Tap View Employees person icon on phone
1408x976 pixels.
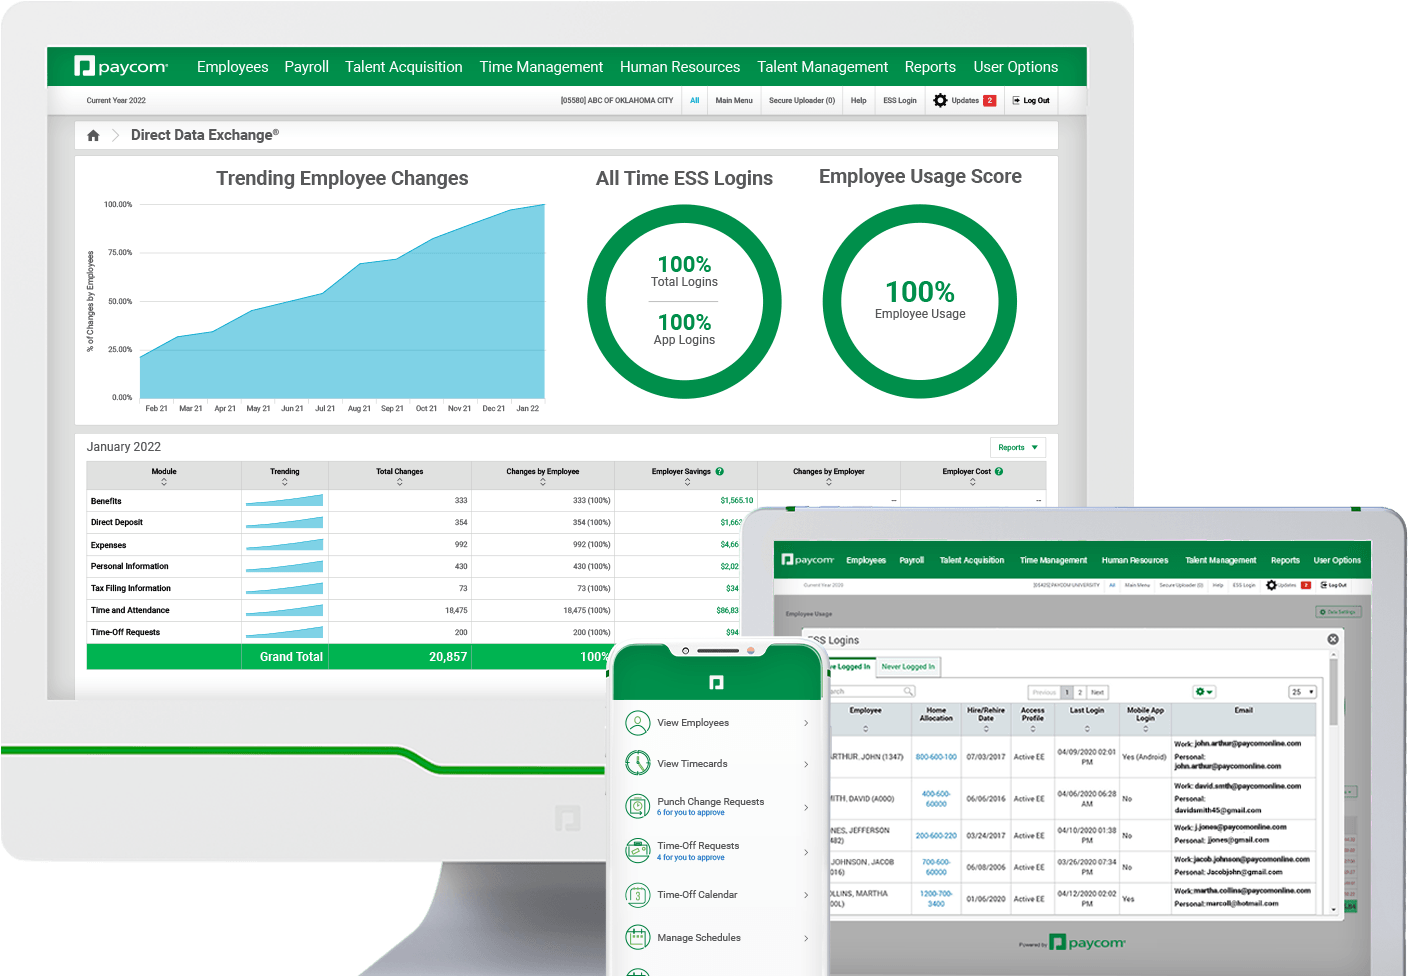638,722
